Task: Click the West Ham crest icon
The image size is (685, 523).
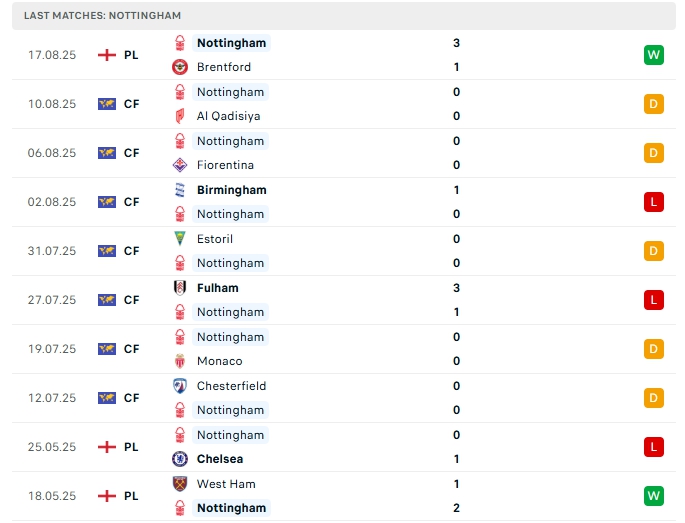Action: click(180, 484)
